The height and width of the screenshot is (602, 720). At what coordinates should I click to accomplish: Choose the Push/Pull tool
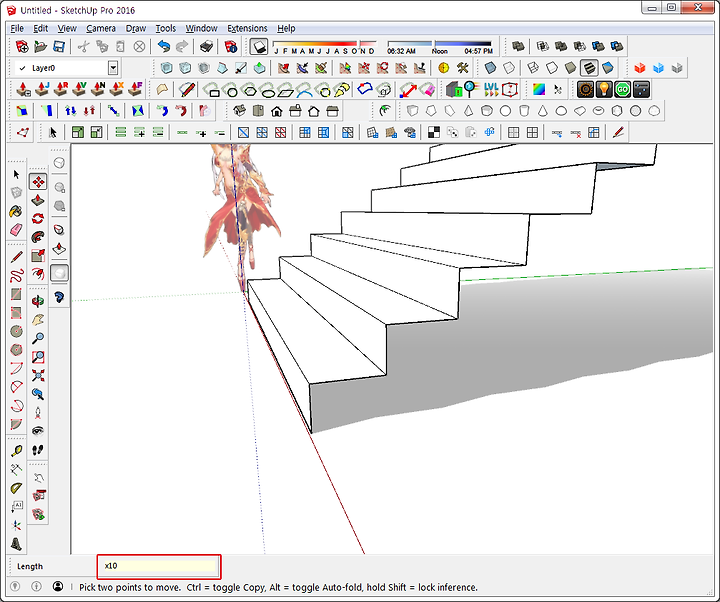coord(38,200)
